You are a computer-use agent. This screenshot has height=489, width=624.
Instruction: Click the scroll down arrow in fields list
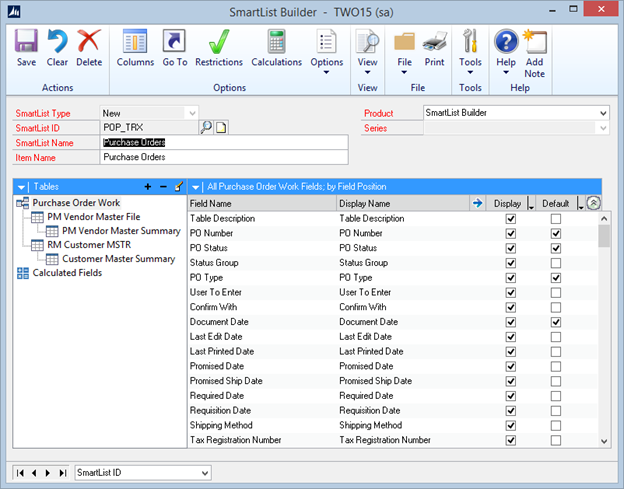click(x=604, y=441)
